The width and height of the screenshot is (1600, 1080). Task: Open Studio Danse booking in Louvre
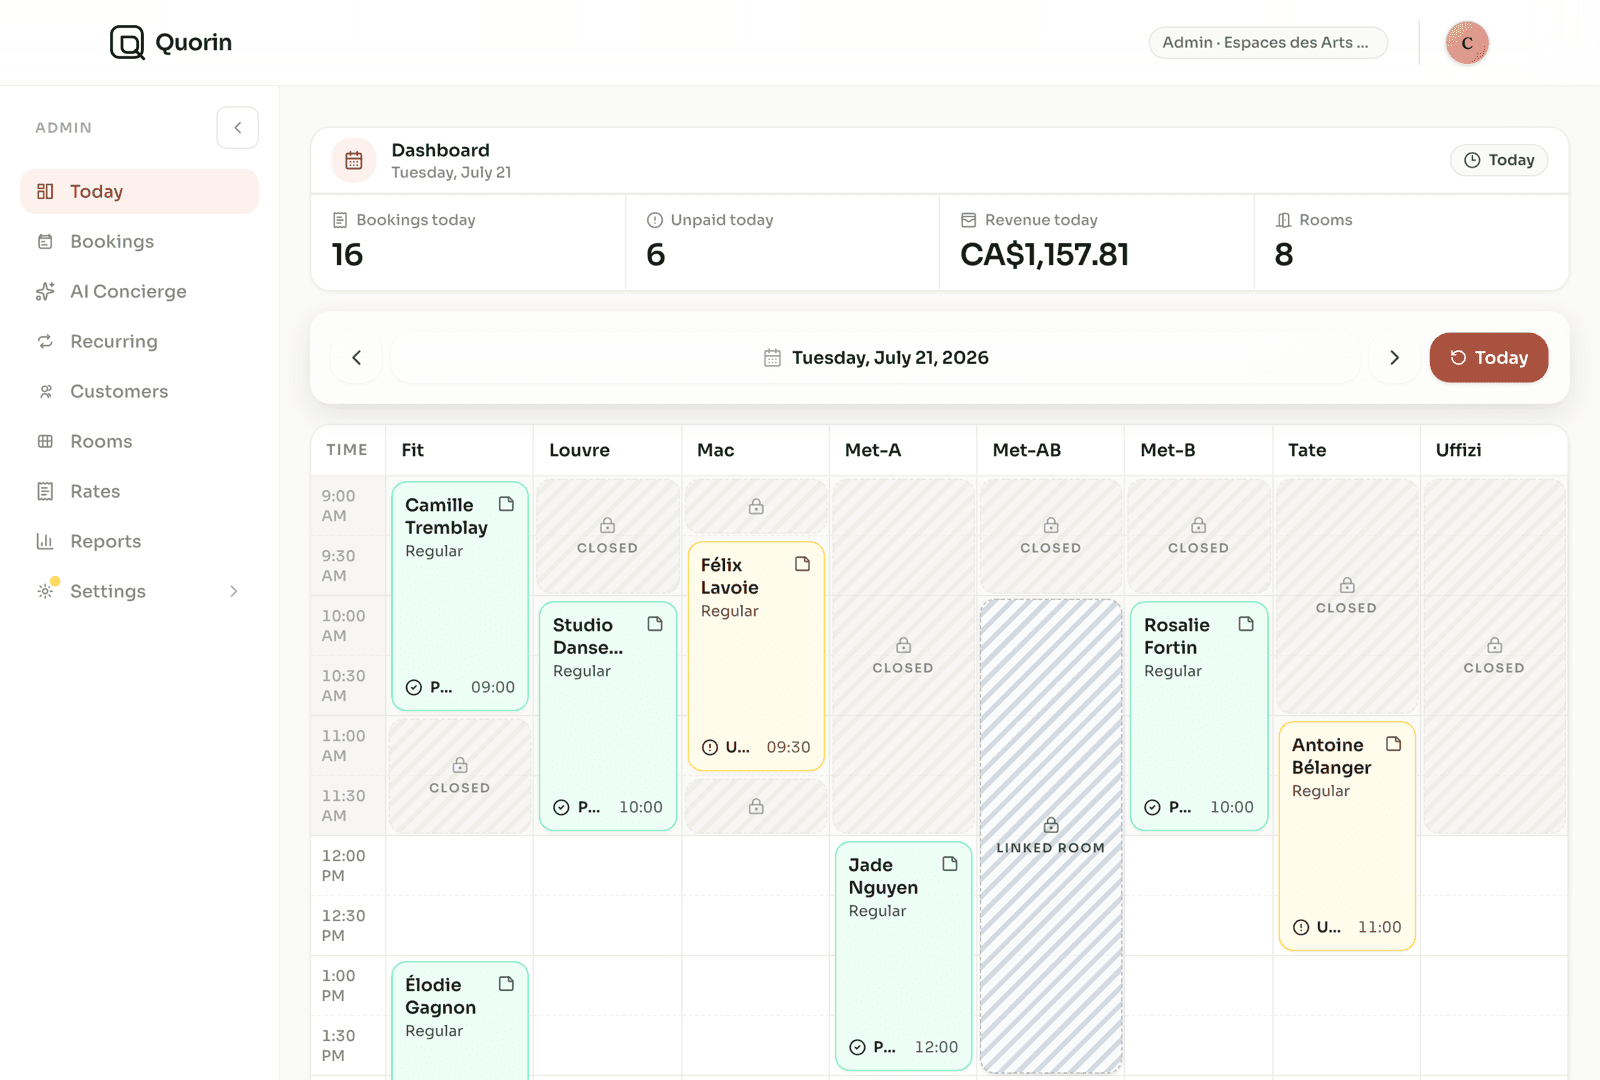pos(608,716)
